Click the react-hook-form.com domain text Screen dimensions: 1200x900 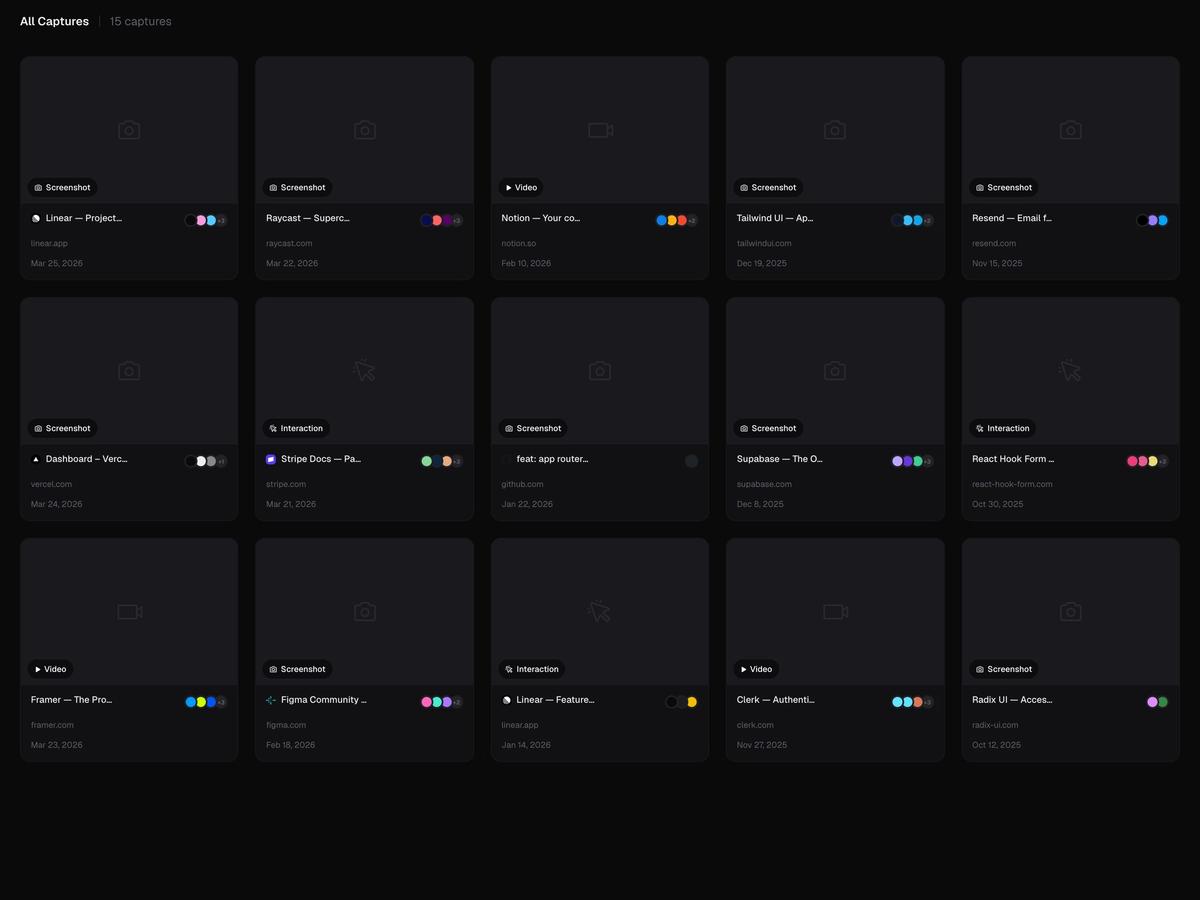1012,484
